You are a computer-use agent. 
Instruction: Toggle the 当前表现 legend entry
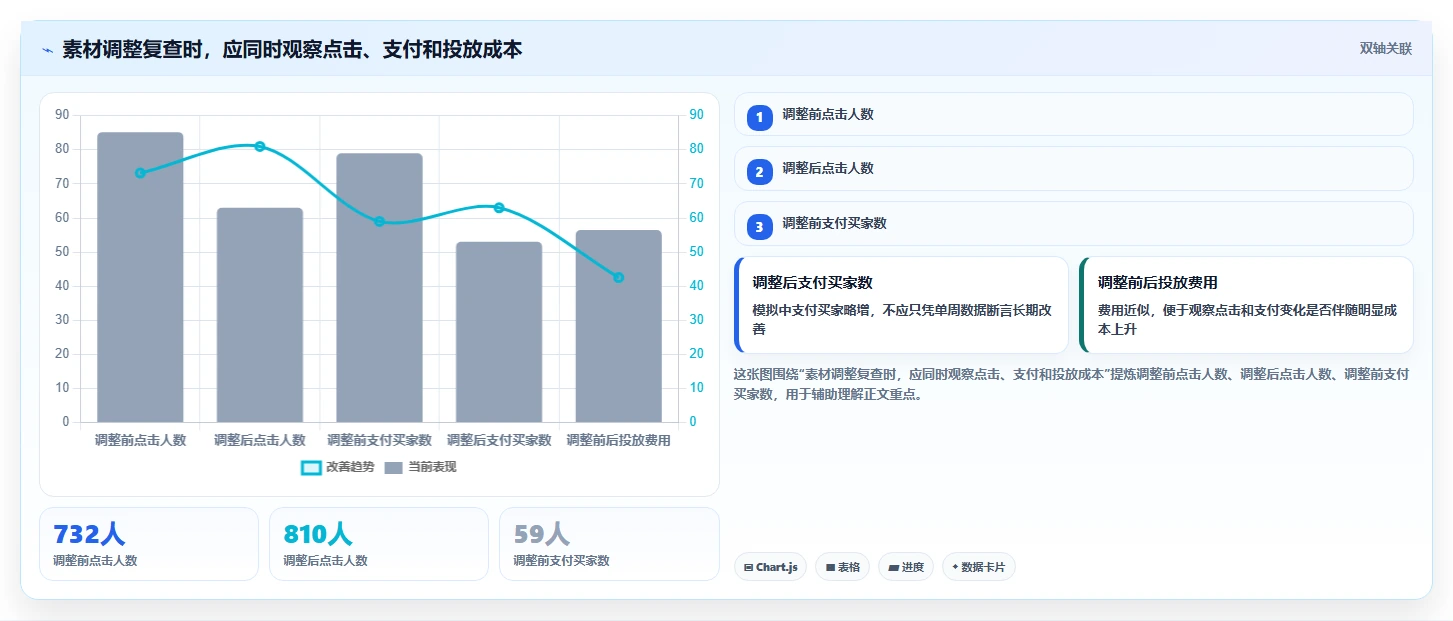click(420, 467)
